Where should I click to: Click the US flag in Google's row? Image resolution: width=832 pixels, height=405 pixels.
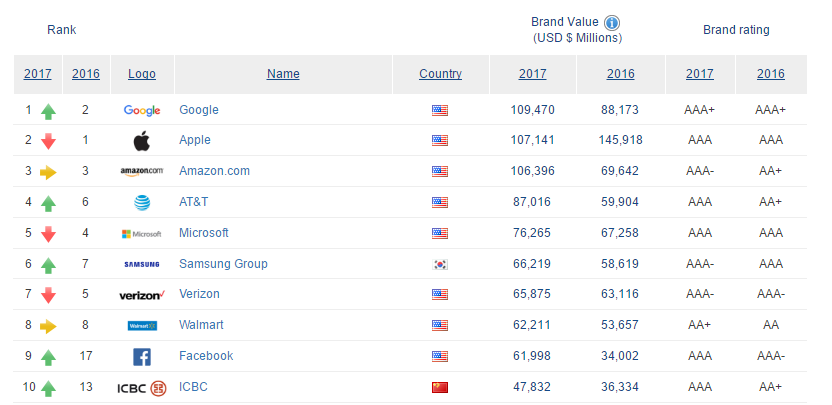pos(440,110)
